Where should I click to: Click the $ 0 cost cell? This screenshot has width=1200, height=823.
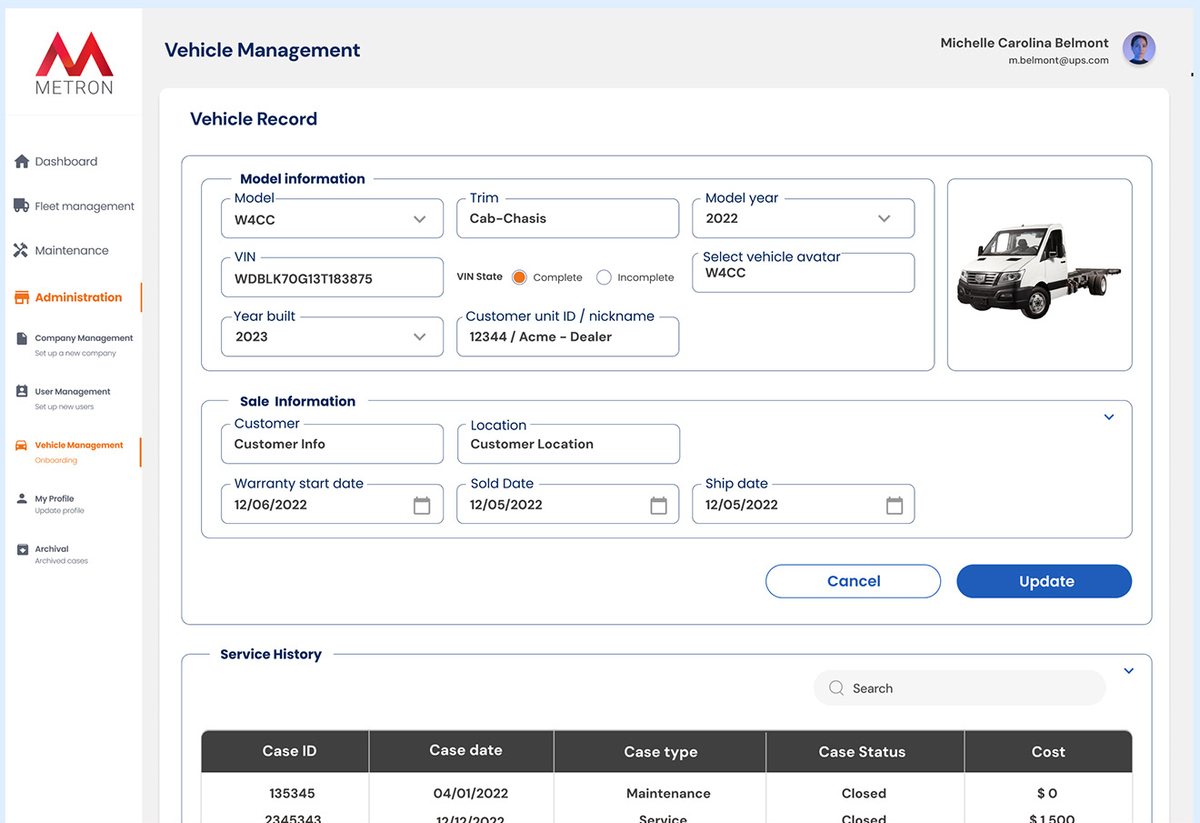[1047, 793]
